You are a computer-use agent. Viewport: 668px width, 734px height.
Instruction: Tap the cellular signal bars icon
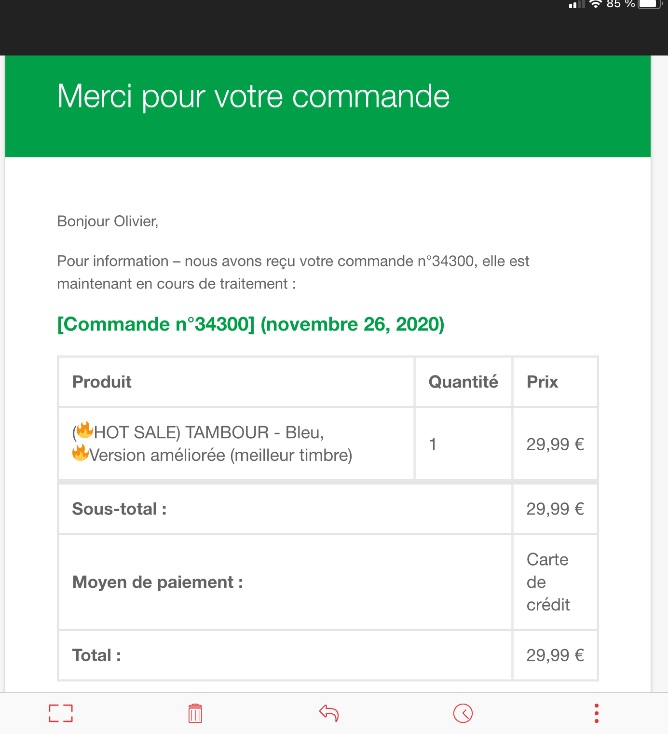point(576,4)
